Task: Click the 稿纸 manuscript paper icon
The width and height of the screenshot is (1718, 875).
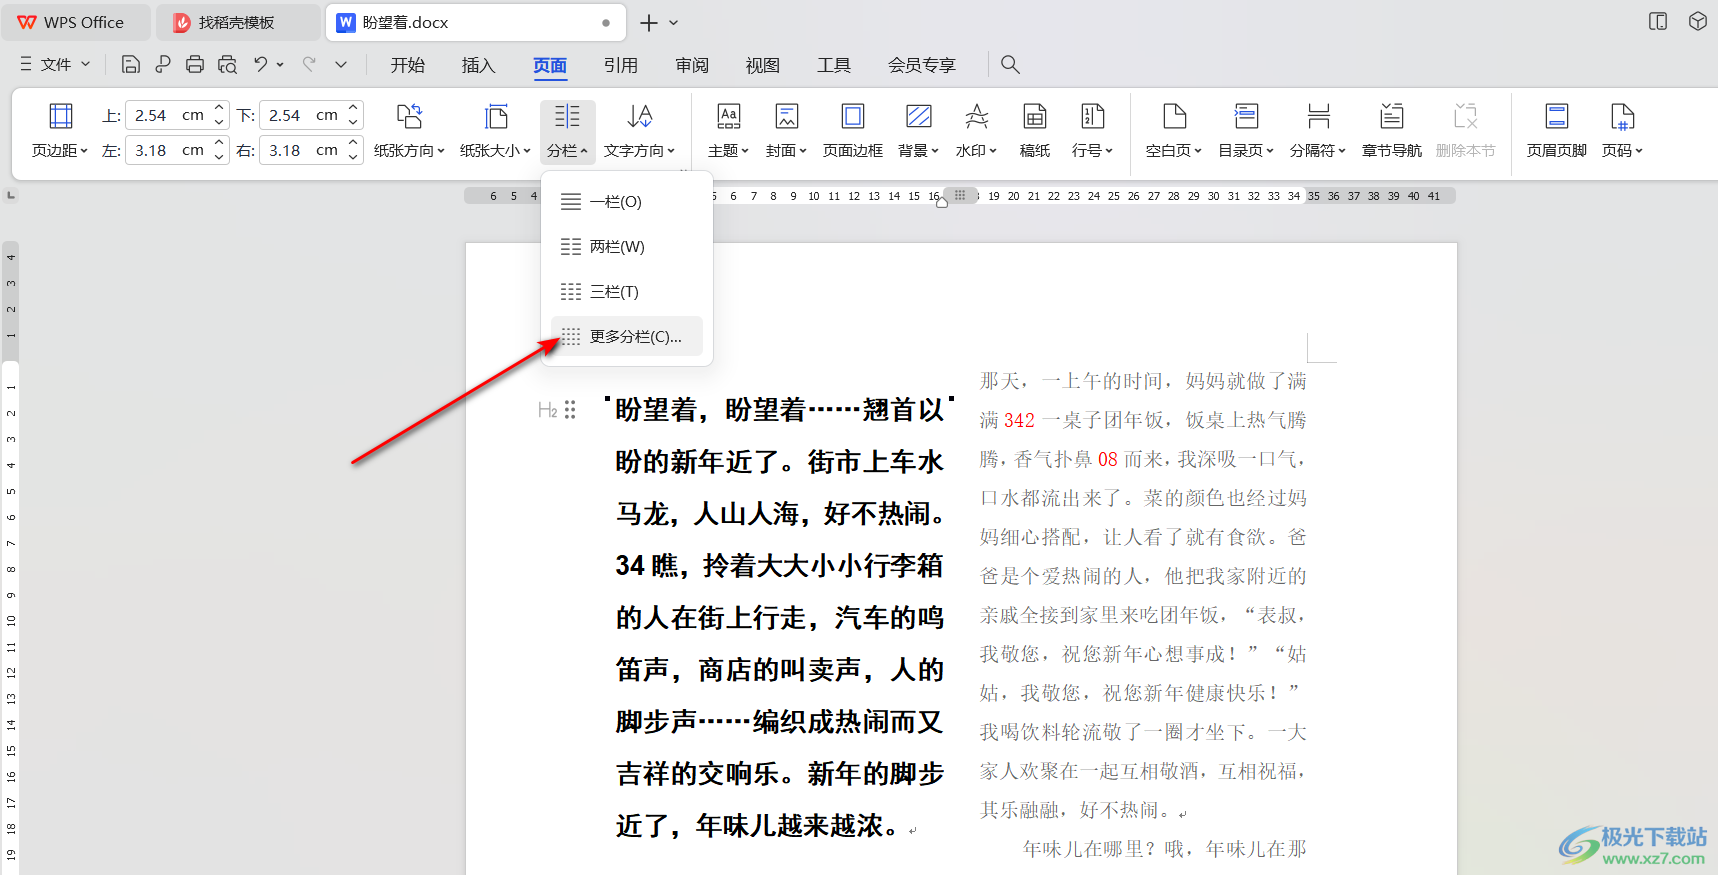Action: pos(1035,131)
